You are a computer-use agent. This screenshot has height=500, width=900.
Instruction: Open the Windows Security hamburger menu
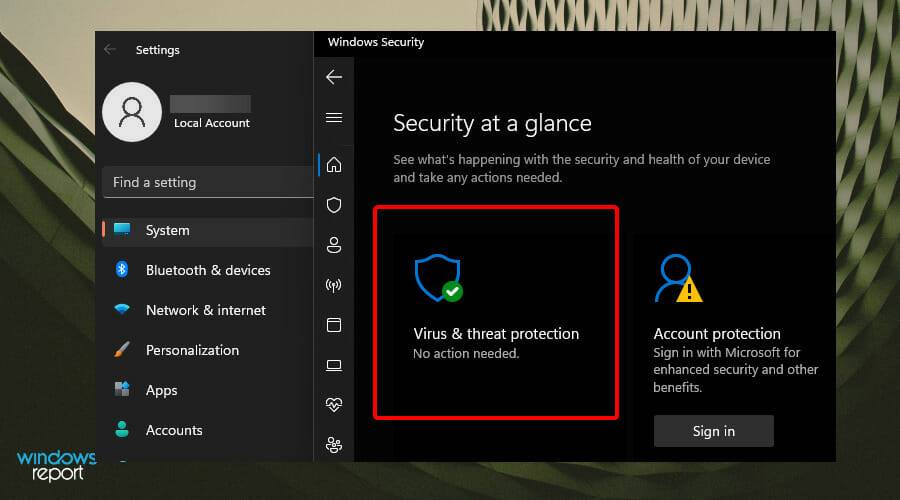(334, 118)
